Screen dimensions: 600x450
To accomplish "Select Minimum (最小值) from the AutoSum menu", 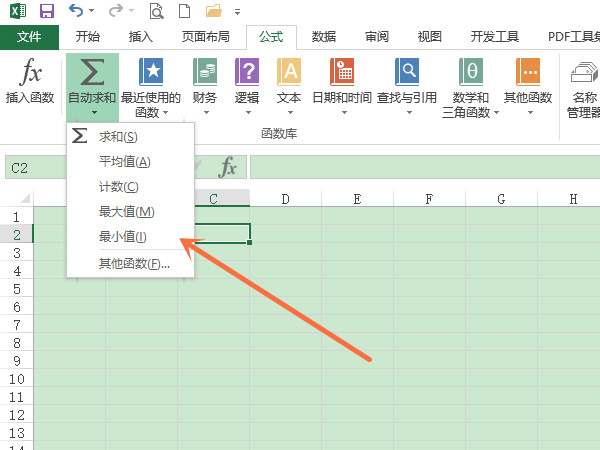I will point(122,237).
